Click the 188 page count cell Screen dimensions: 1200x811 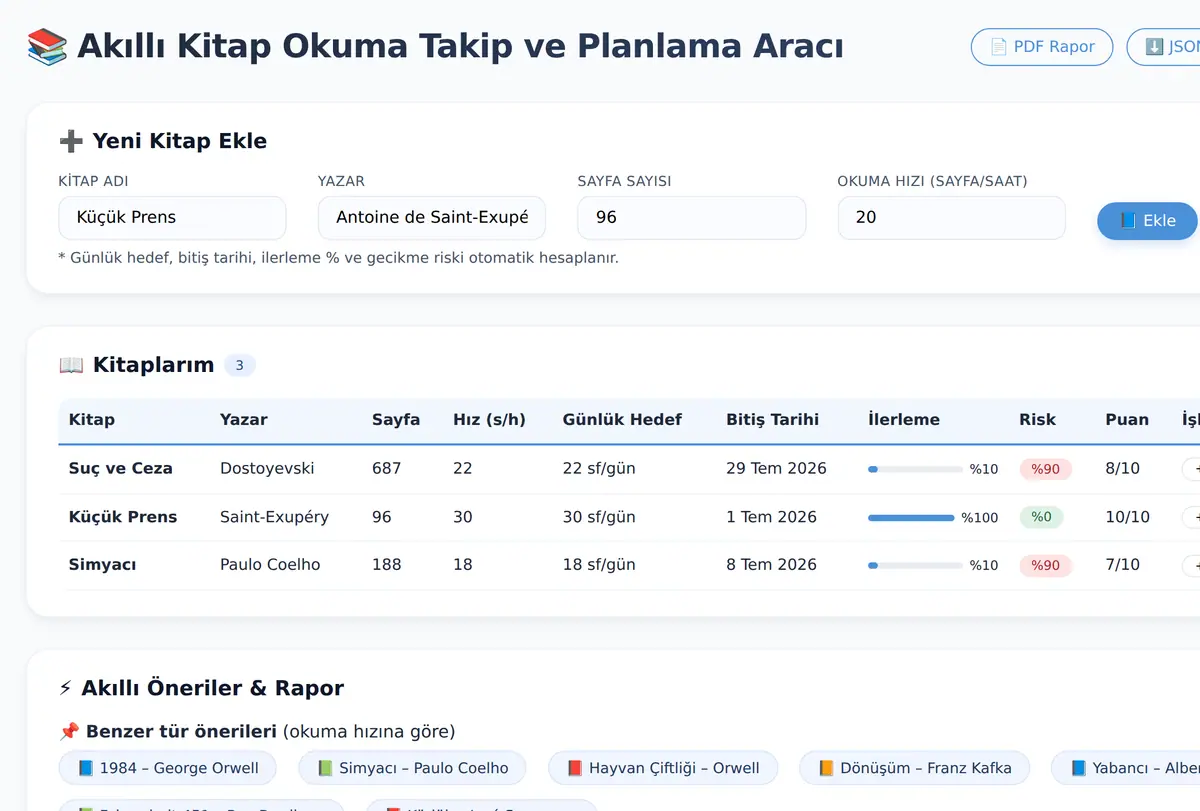387,565
